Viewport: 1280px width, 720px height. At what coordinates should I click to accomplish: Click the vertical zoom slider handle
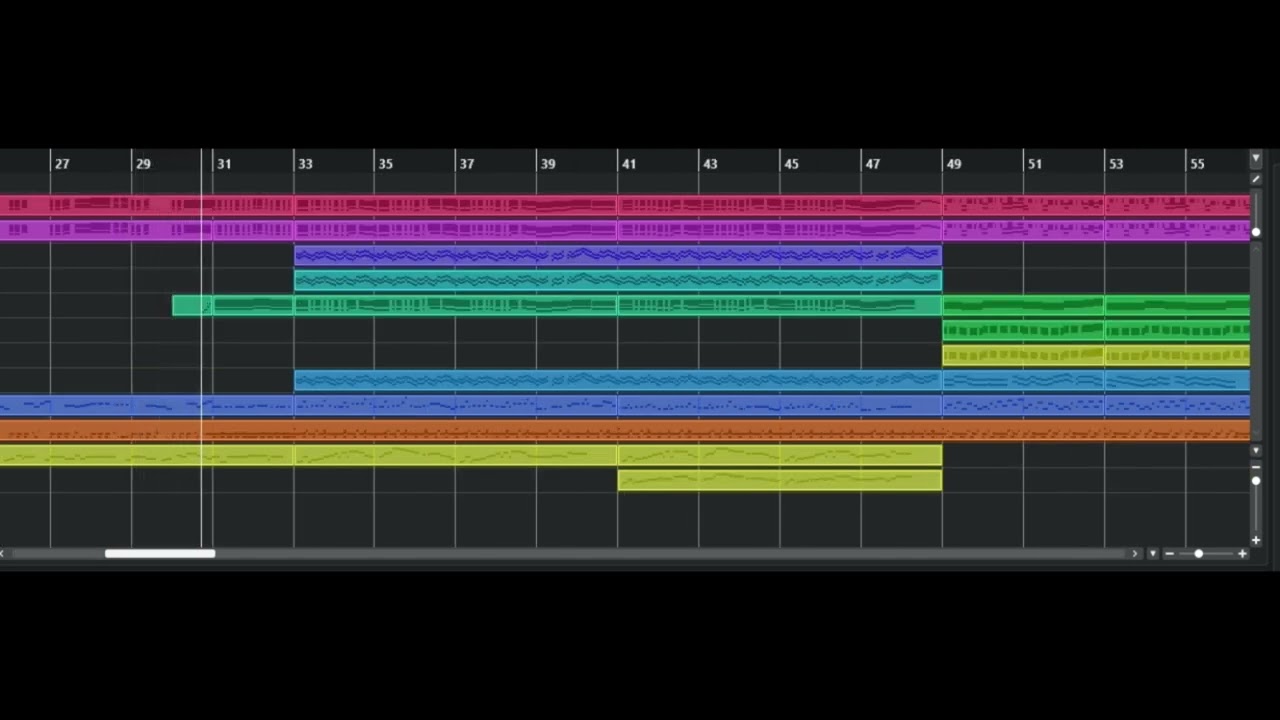tap(1256, 481)
